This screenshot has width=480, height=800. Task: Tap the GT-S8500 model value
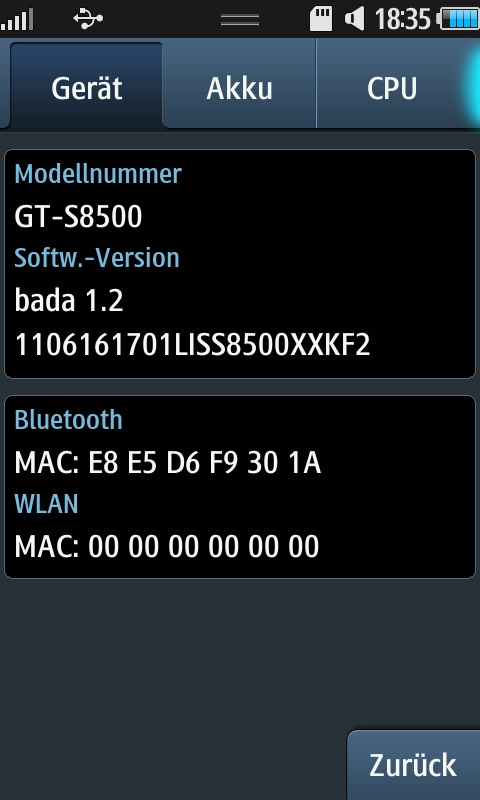coord(78,217)
